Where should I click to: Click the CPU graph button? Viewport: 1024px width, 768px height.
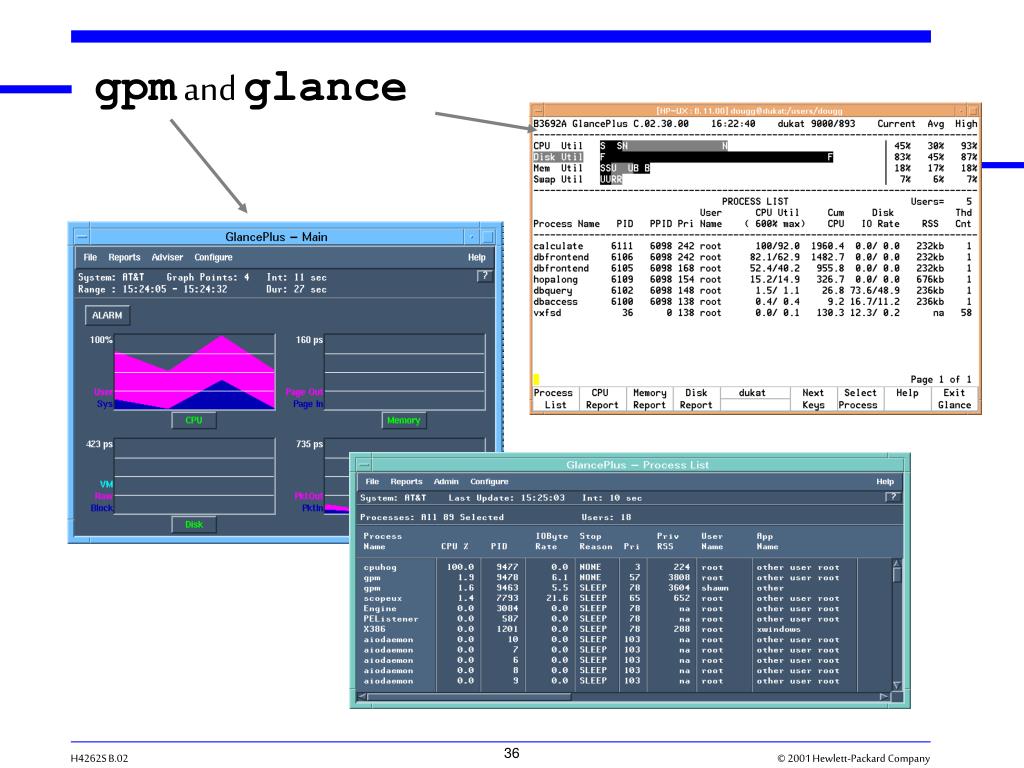(194, 420)
